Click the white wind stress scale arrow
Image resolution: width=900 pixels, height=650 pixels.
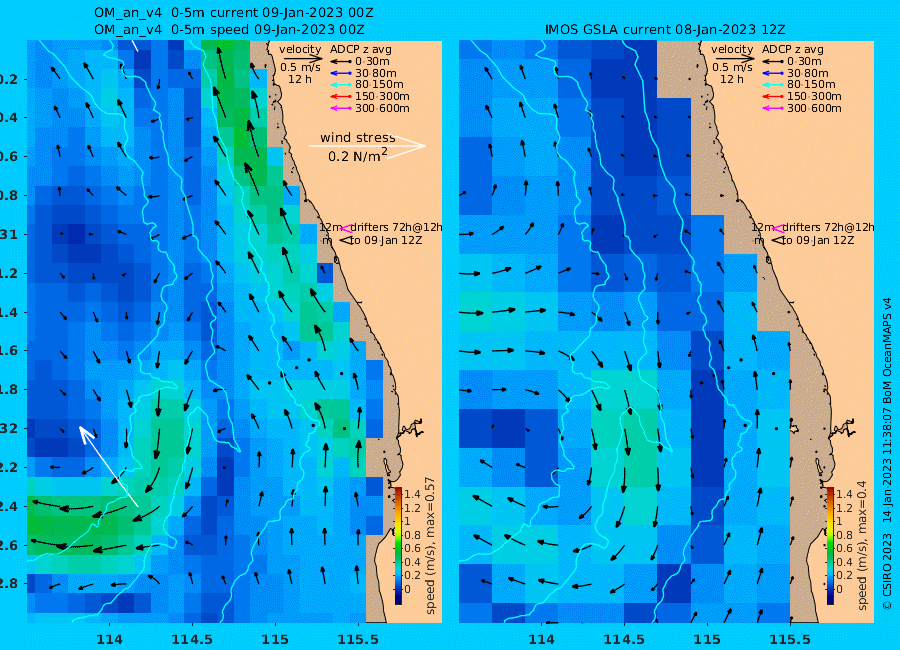[367, 146]
